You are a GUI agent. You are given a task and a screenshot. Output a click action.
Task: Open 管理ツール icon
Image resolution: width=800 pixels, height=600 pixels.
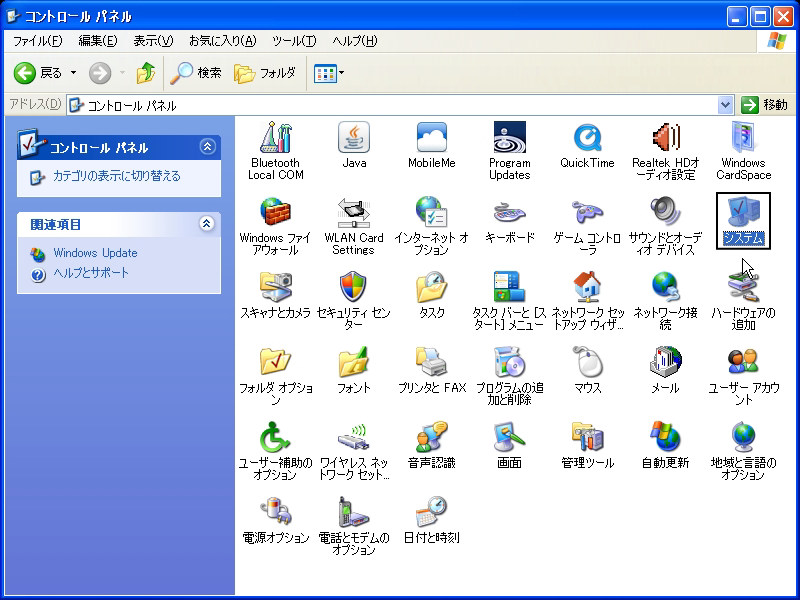[x=587, y=437]
